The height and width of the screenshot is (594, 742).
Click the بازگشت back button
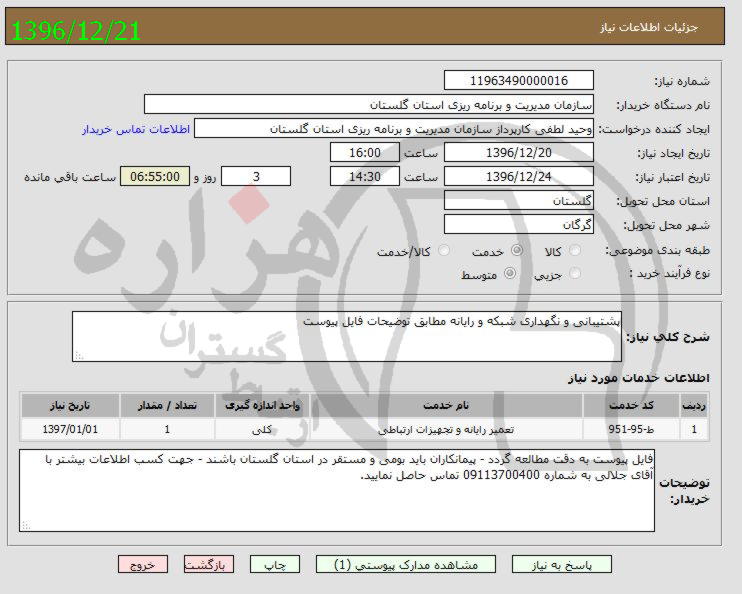point(209,565)
